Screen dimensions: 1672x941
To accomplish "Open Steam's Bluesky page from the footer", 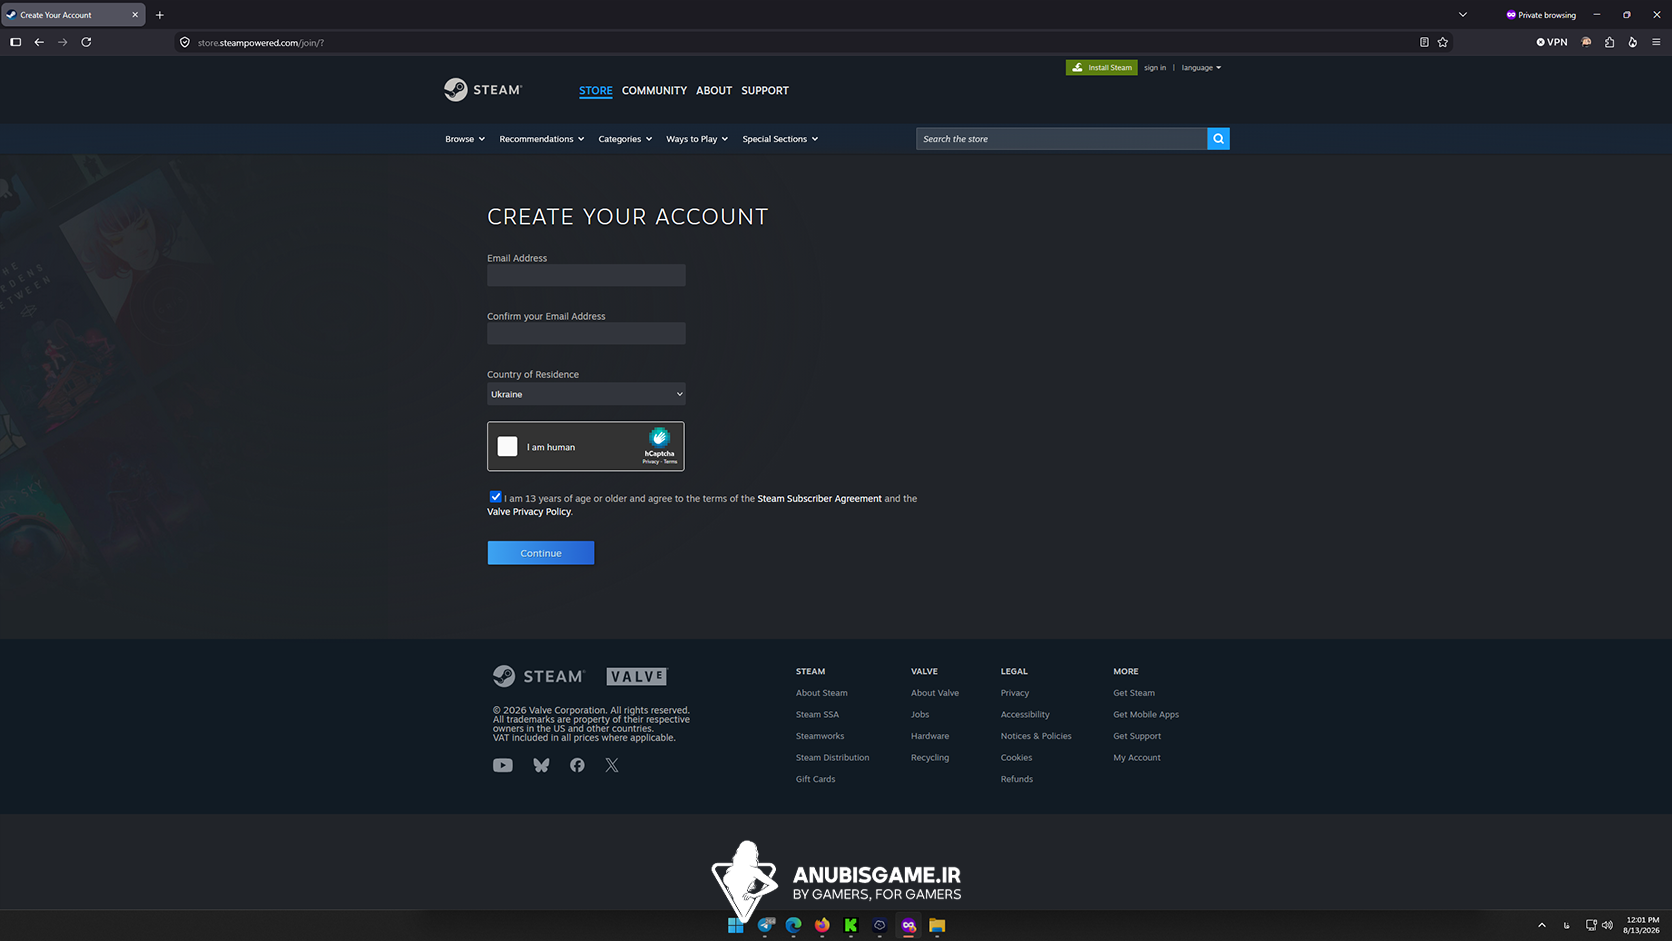I will [541, 765].
